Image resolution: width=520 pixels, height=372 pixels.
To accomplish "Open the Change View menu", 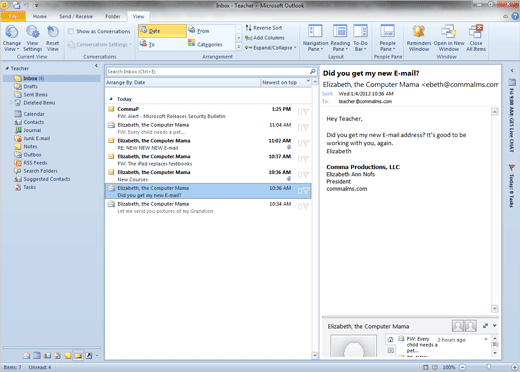I will point(12,38).
